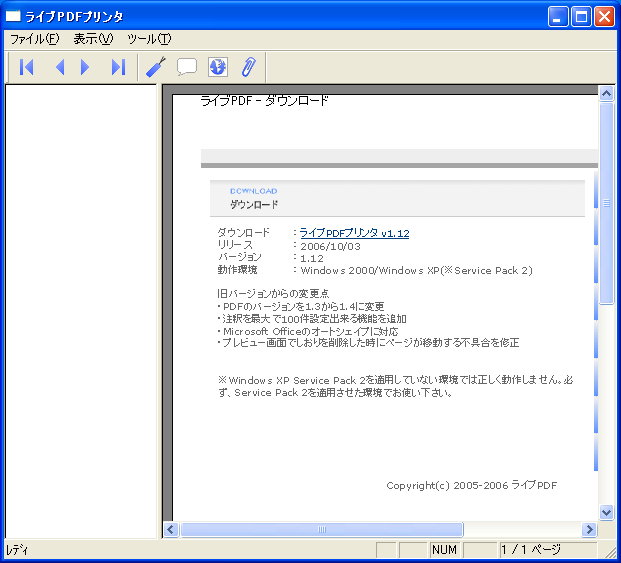Click the vertical scrollbar thumb
The width and height of the screenshot is (621, 563).
606,203
